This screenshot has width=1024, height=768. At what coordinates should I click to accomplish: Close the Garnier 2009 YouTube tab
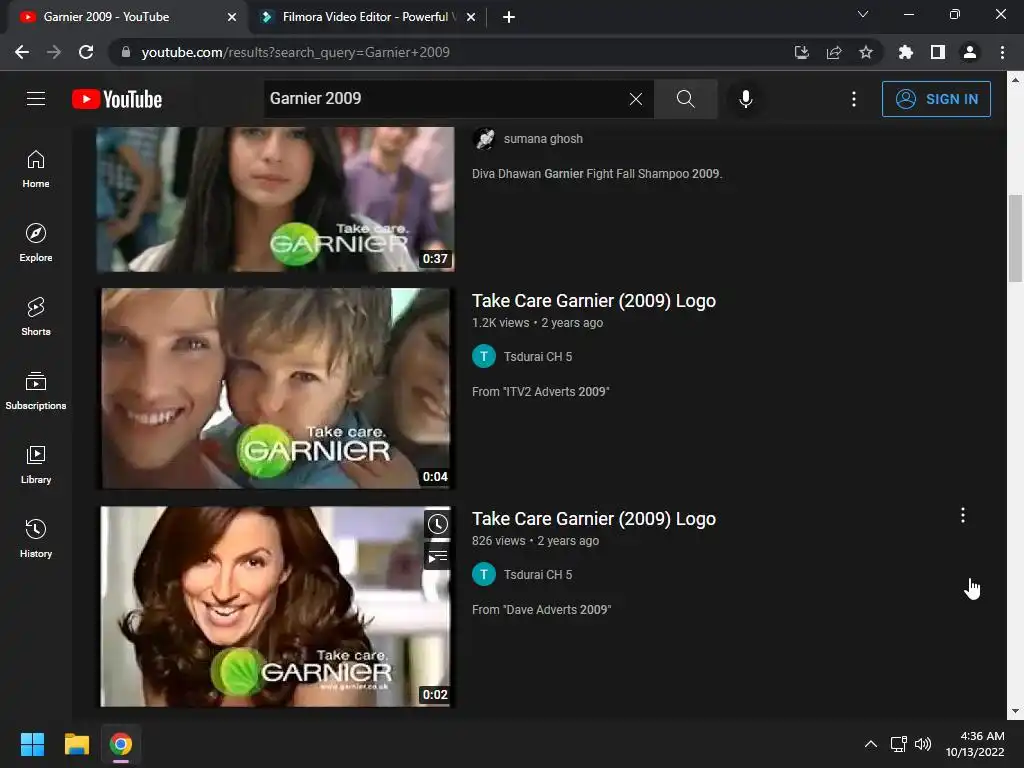pos(232,17)
